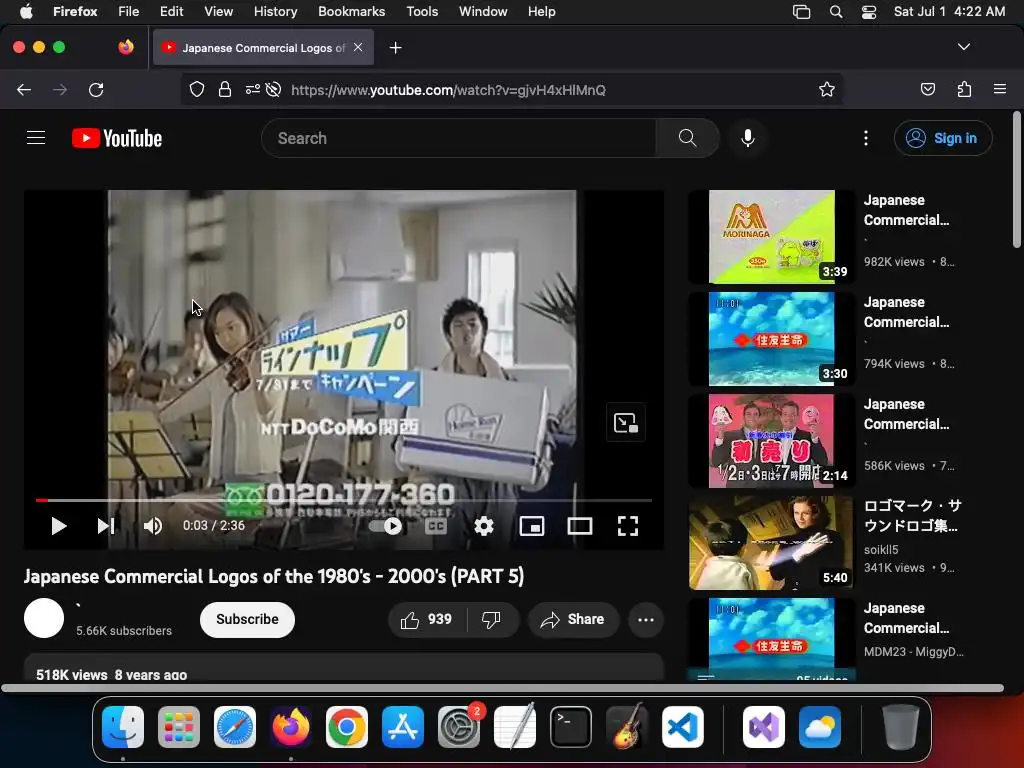
Task: Click the search magnifier button
Action: pyautogui.click(x=687, y=138)
